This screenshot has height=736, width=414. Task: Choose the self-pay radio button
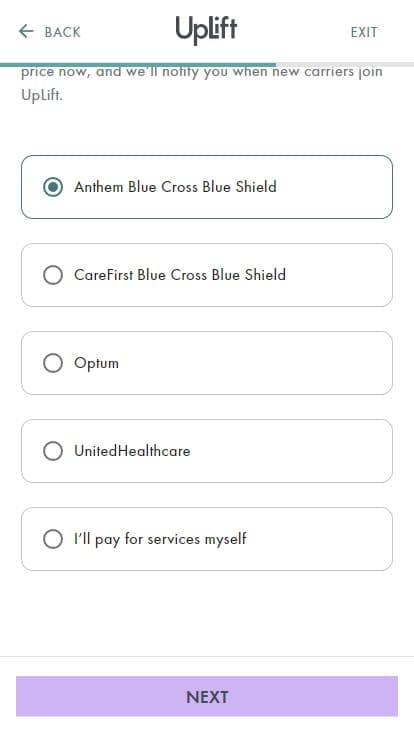click(53, 539)
